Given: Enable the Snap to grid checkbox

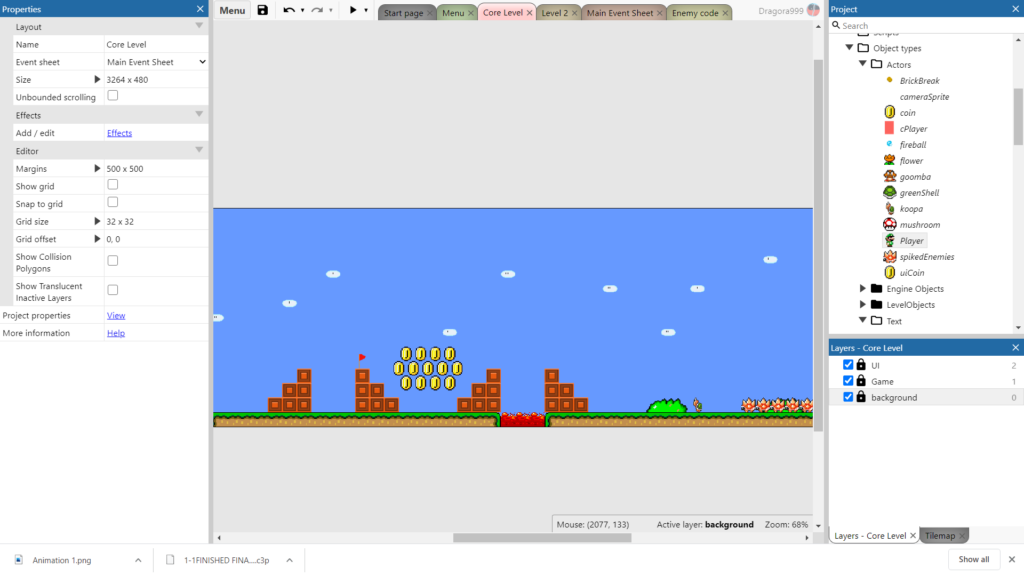Looking at the screenshot, I should pos(113,202).
